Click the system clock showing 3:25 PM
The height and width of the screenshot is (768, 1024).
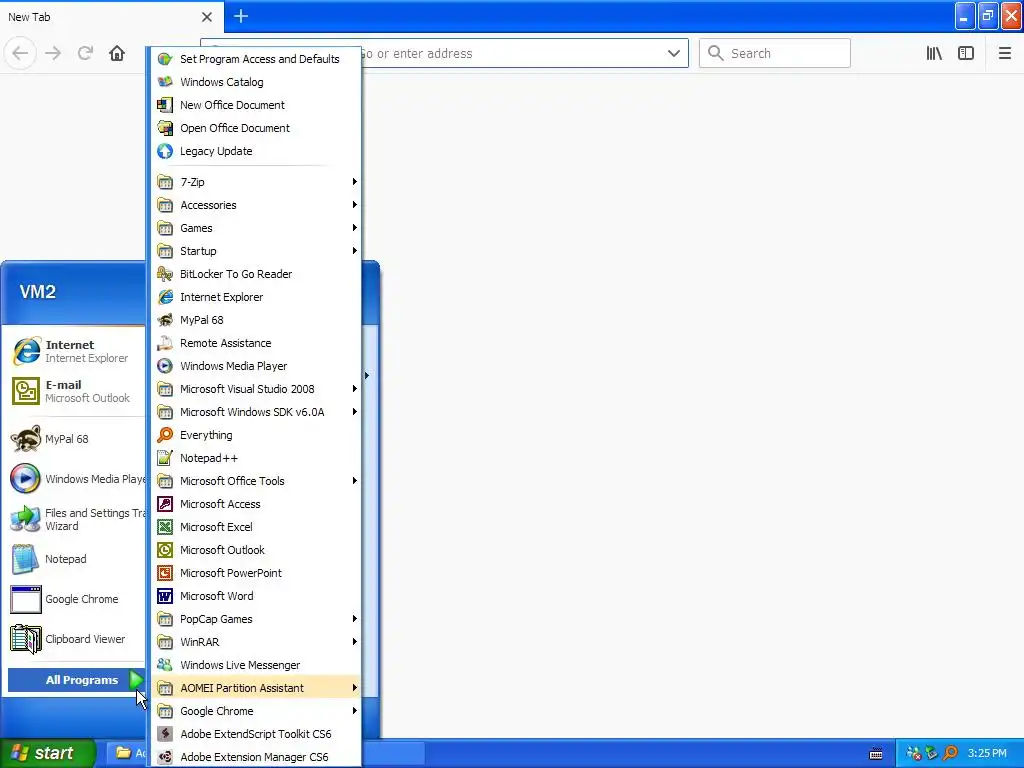[987, 753]
